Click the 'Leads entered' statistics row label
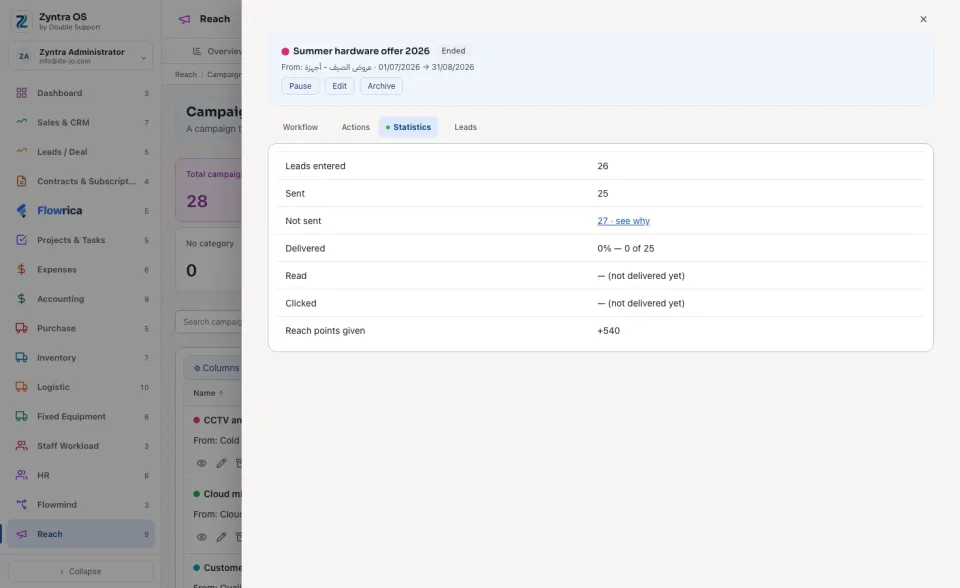The height and width of the screenshot is (588, 960). point(315,166)
